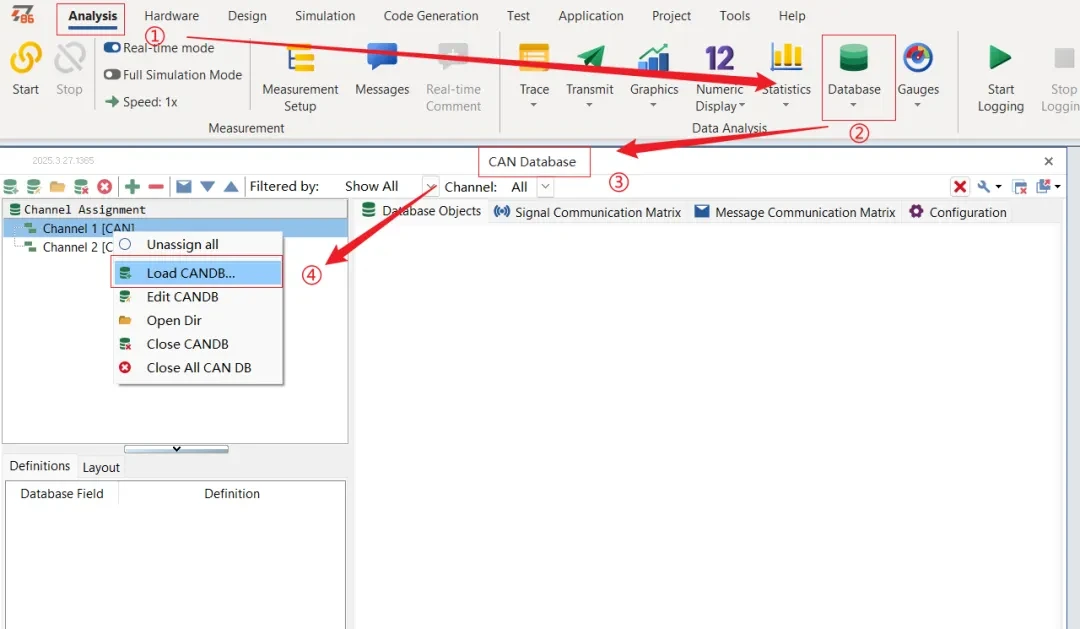
Task: Open the Channel All dropdown
Action: [545, 187]
